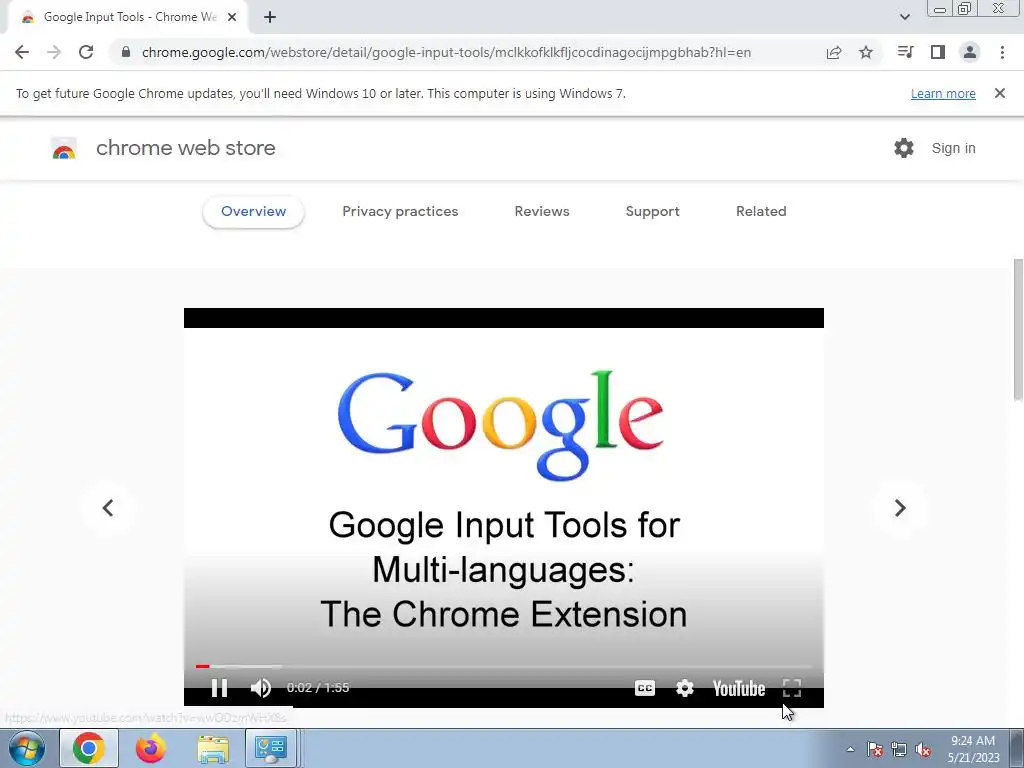Open the Windows Start menu
This screenshot has width=1024, height=768.
coord(27,748)
